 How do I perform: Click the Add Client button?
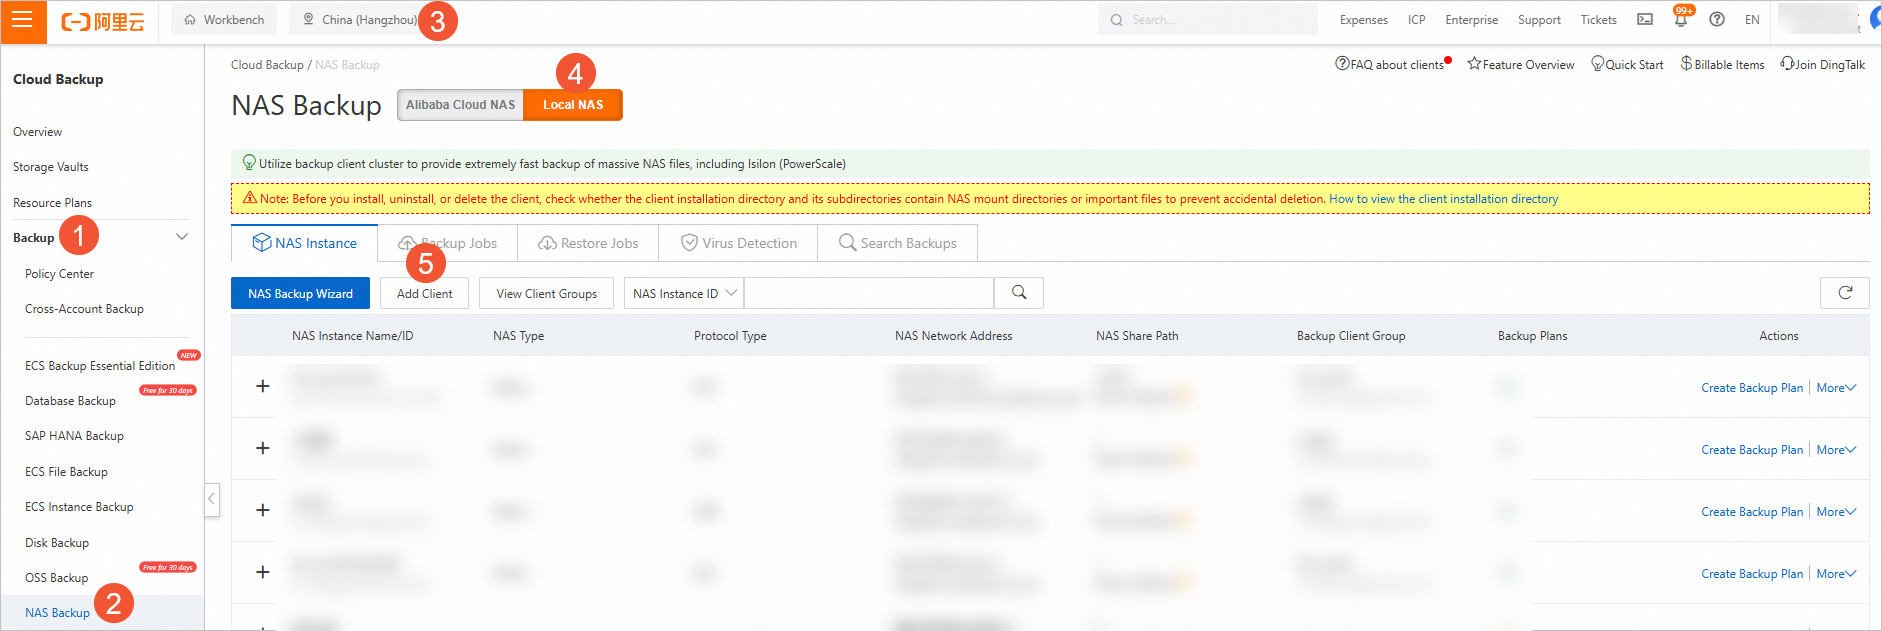coord(424,293)
